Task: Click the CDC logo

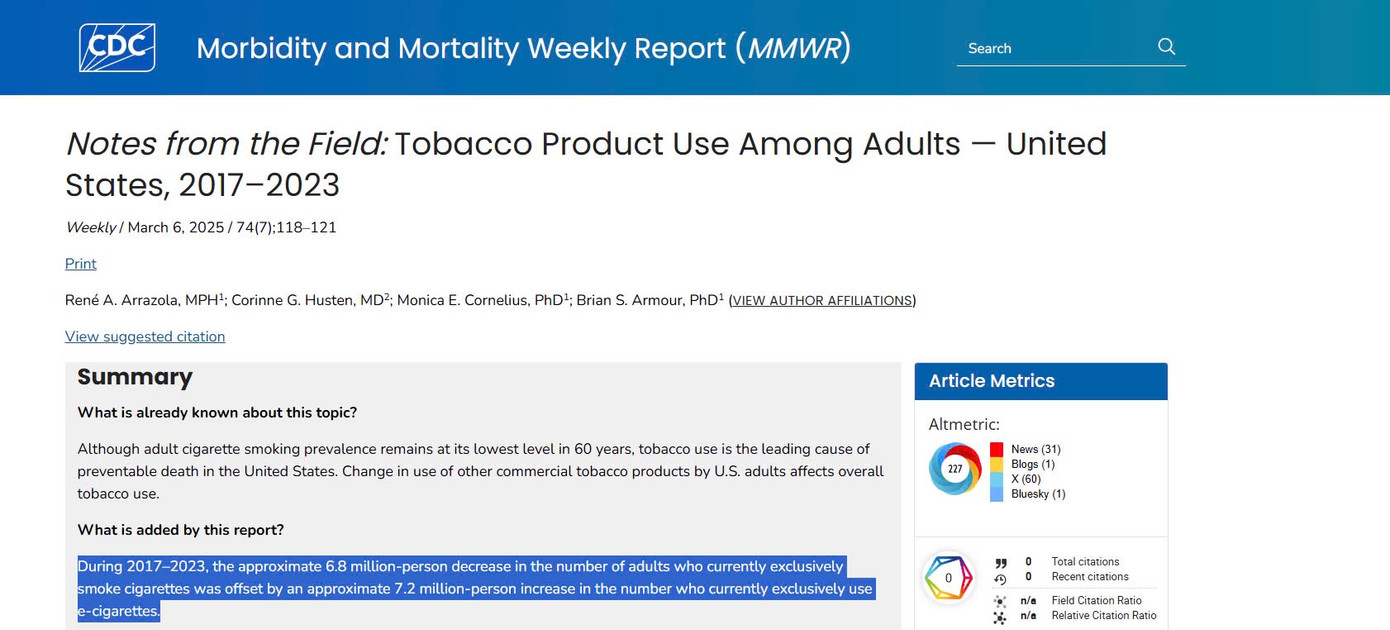Action: point(117,48)
